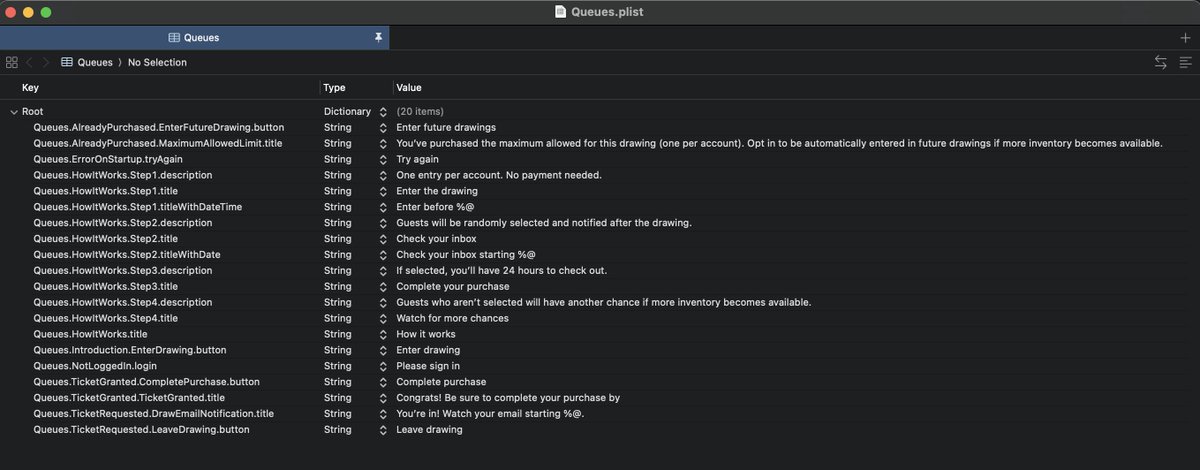1200x470 pixels.
Task: Open type popup for HowItWorks.title row
Action: click(x=382, y=334)
